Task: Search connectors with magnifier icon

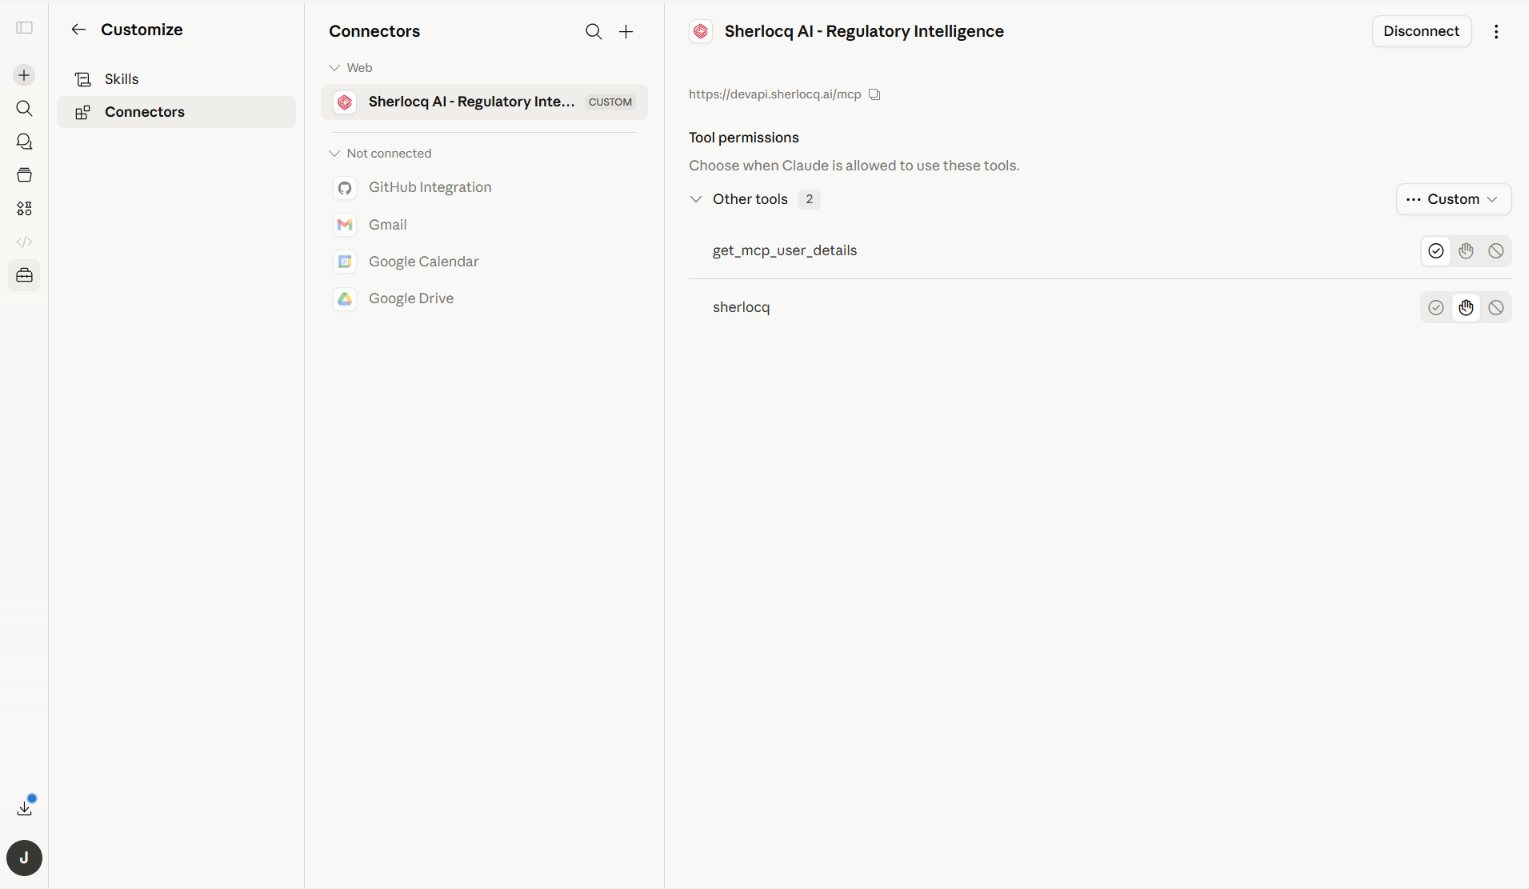Action: 594,32
